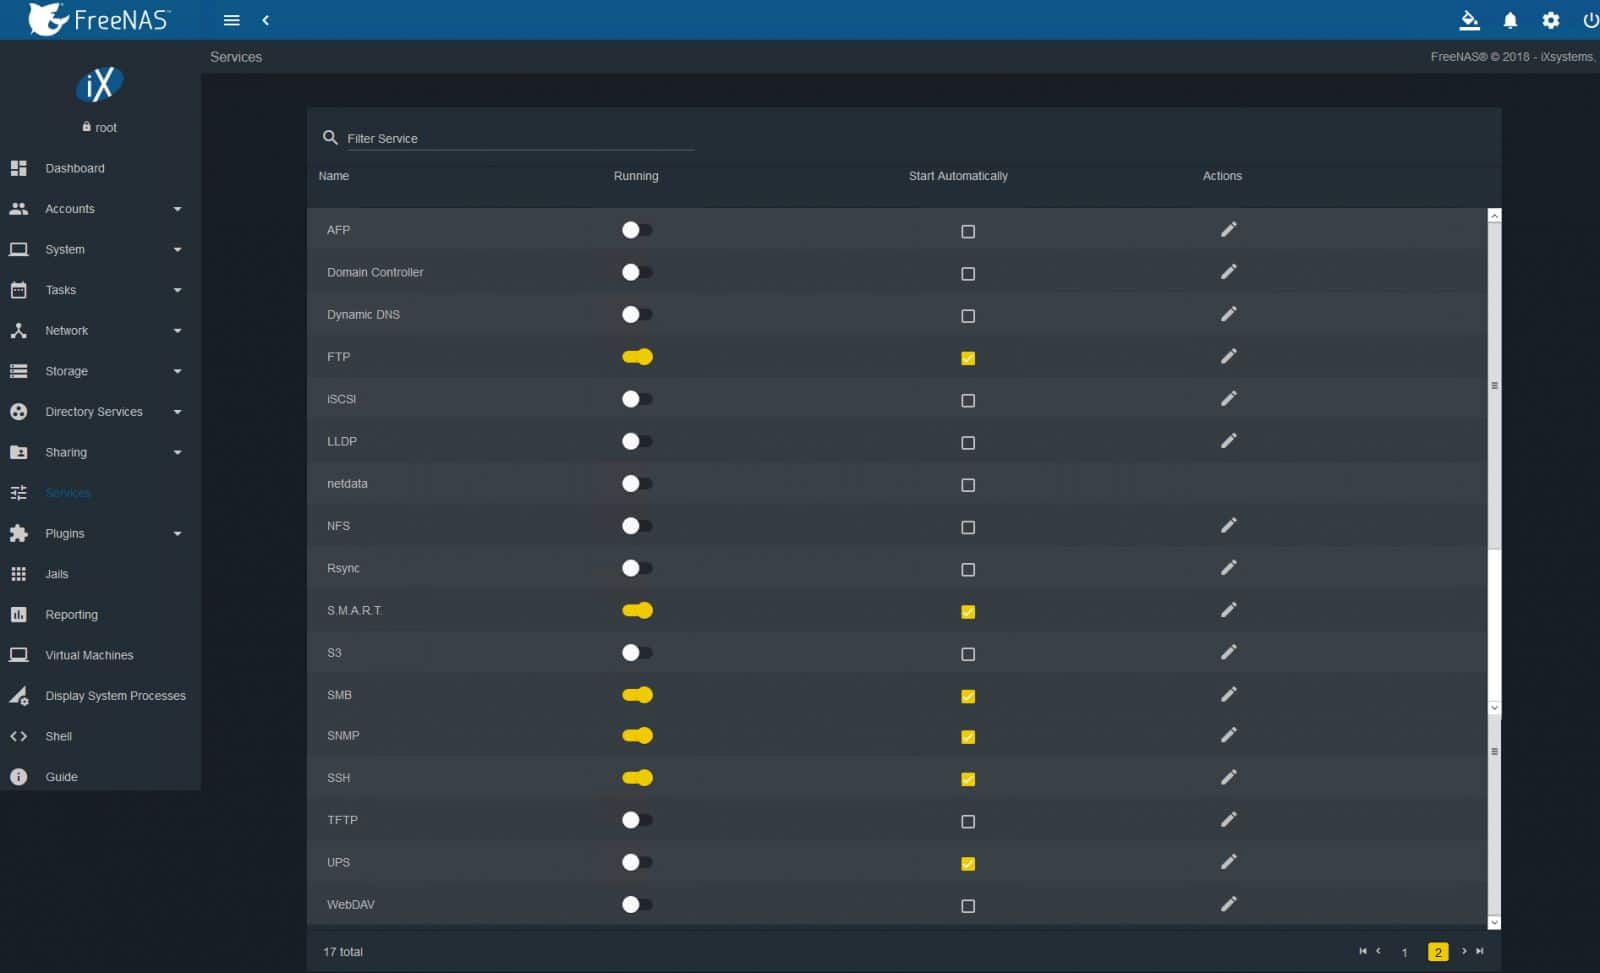Image resolution: width=1600 pixels, height=973 pixels.
Task: Click the settings gear in top bar
Action: [1550, 20]
